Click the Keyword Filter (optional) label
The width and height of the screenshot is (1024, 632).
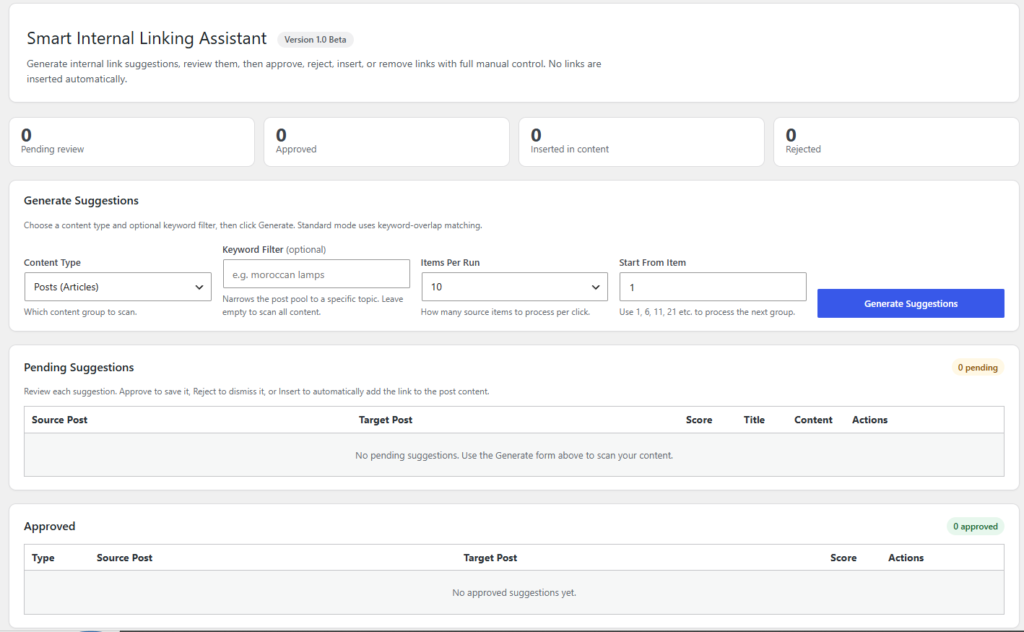point(274,249)
